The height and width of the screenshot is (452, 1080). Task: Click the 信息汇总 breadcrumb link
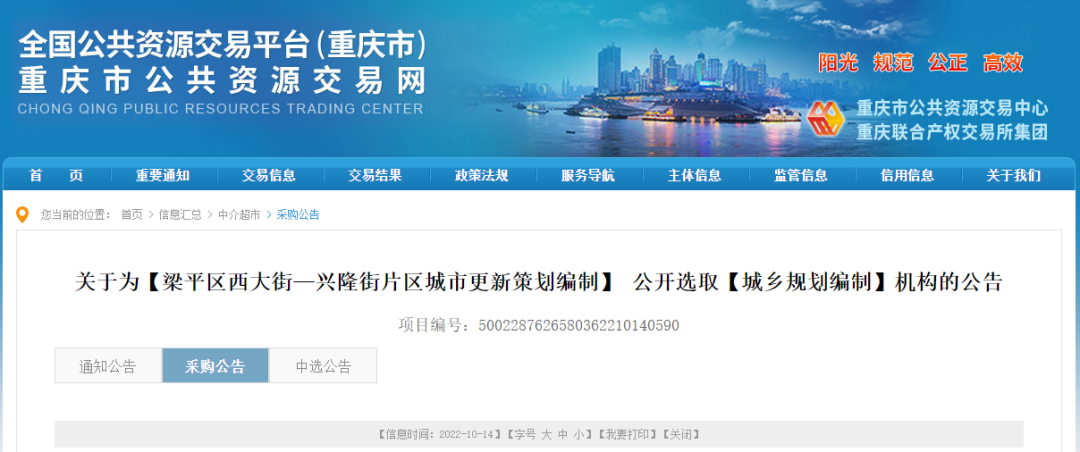(180, 215)
